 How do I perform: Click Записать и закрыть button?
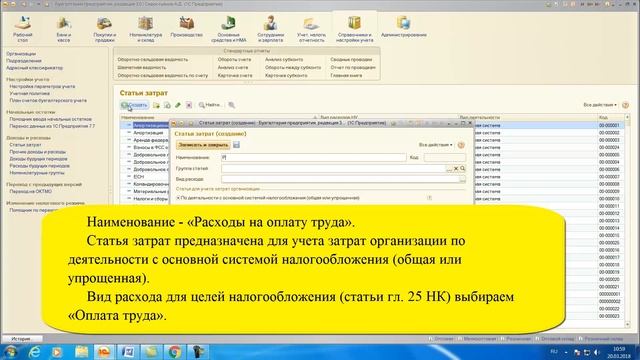(203, 145)
